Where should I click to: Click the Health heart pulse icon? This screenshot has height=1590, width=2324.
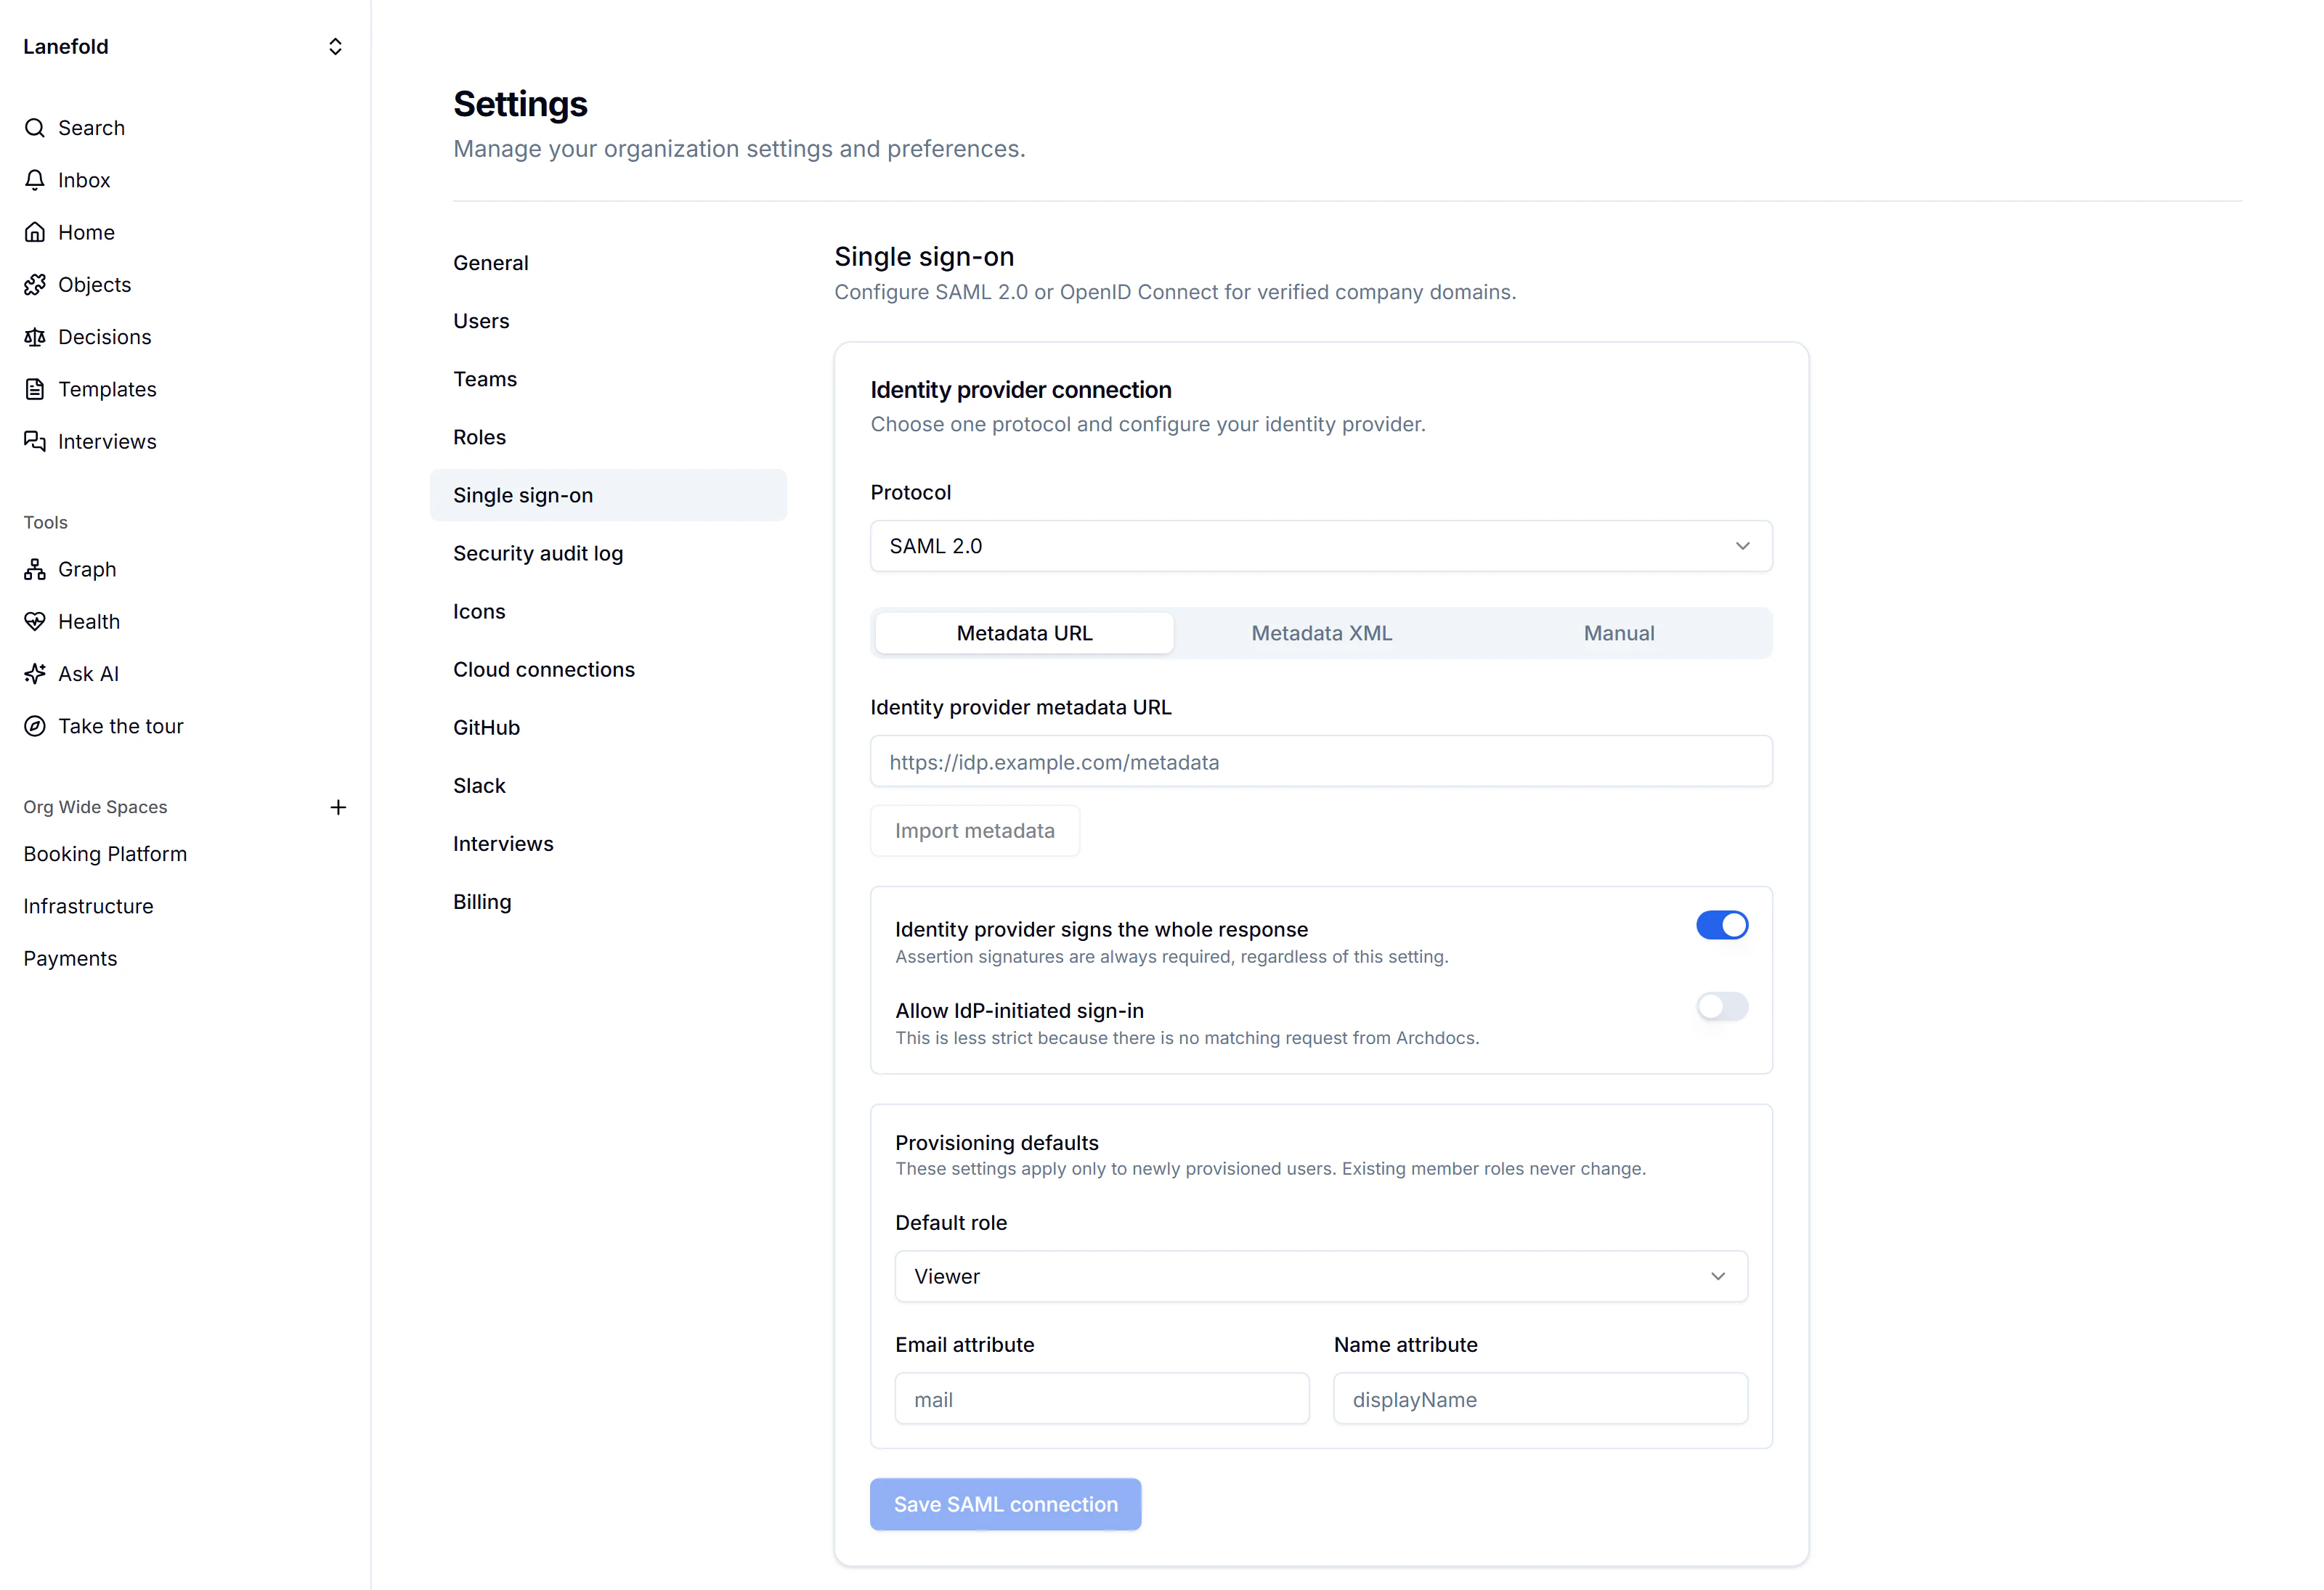(x=35, y=621)
